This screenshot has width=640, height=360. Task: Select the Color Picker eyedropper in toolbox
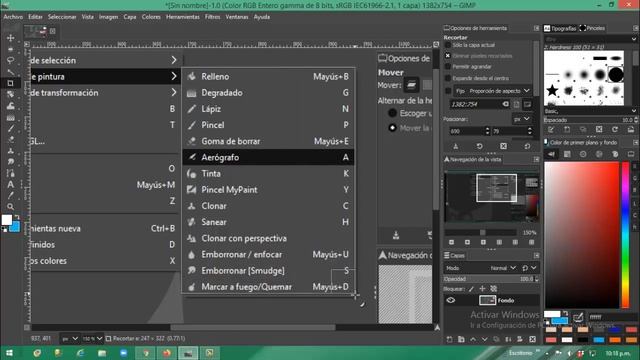click(x=11, y=196)
